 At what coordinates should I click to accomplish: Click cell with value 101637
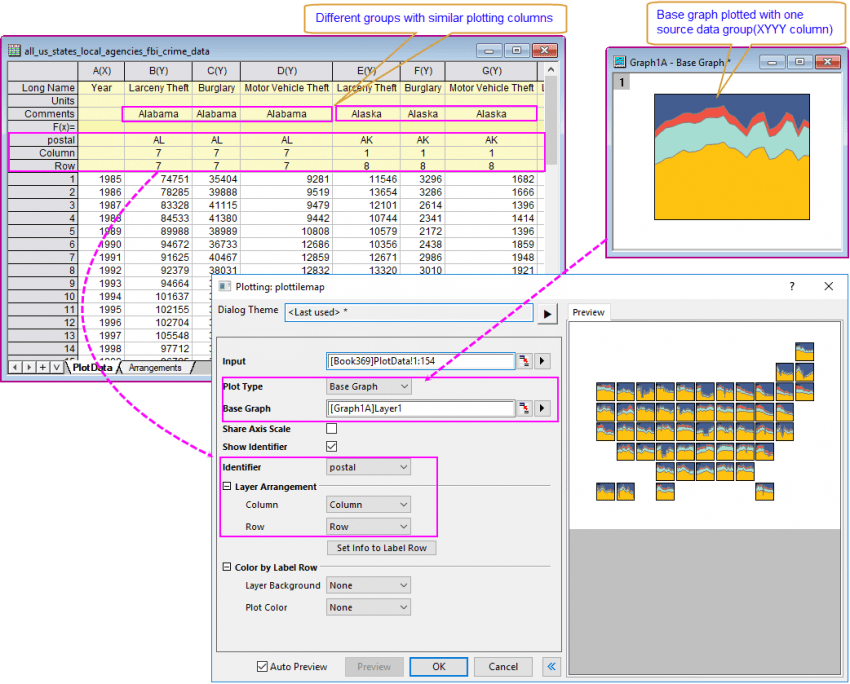click(x=158, y=296)
